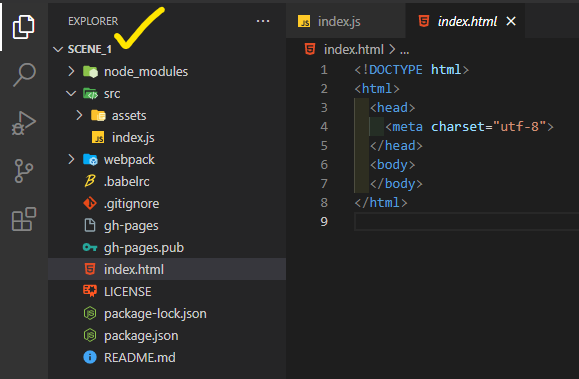The width and height of the screenshot is (579, 379).
Task: Collapse the SCENE_1 root folder
Action: pos(58,49)
